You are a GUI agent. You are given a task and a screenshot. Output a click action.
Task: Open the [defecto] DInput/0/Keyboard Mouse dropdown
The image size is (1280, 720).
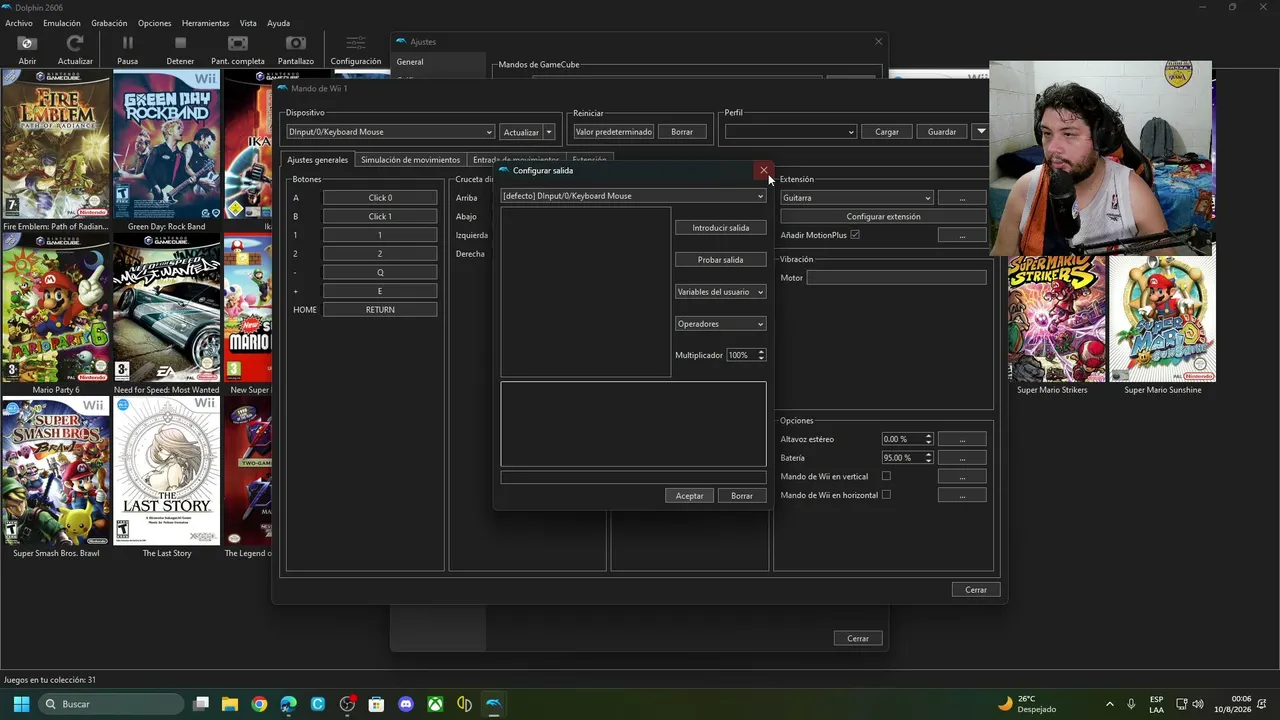click(x=633, y=196)
